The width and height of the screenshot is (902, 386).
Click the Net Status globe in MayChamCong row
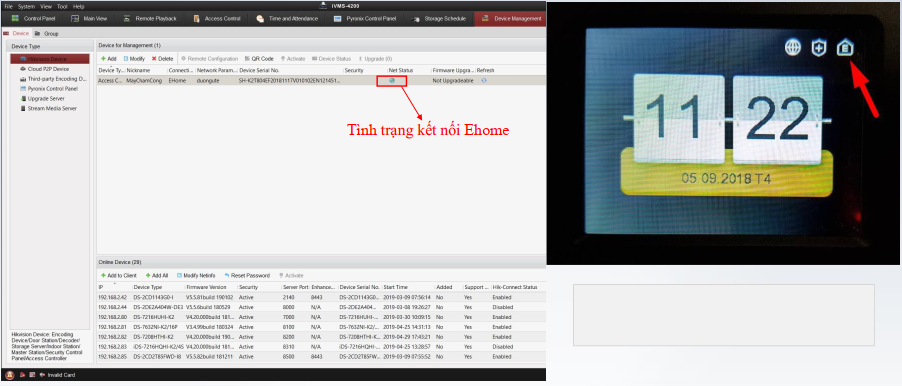392,81
